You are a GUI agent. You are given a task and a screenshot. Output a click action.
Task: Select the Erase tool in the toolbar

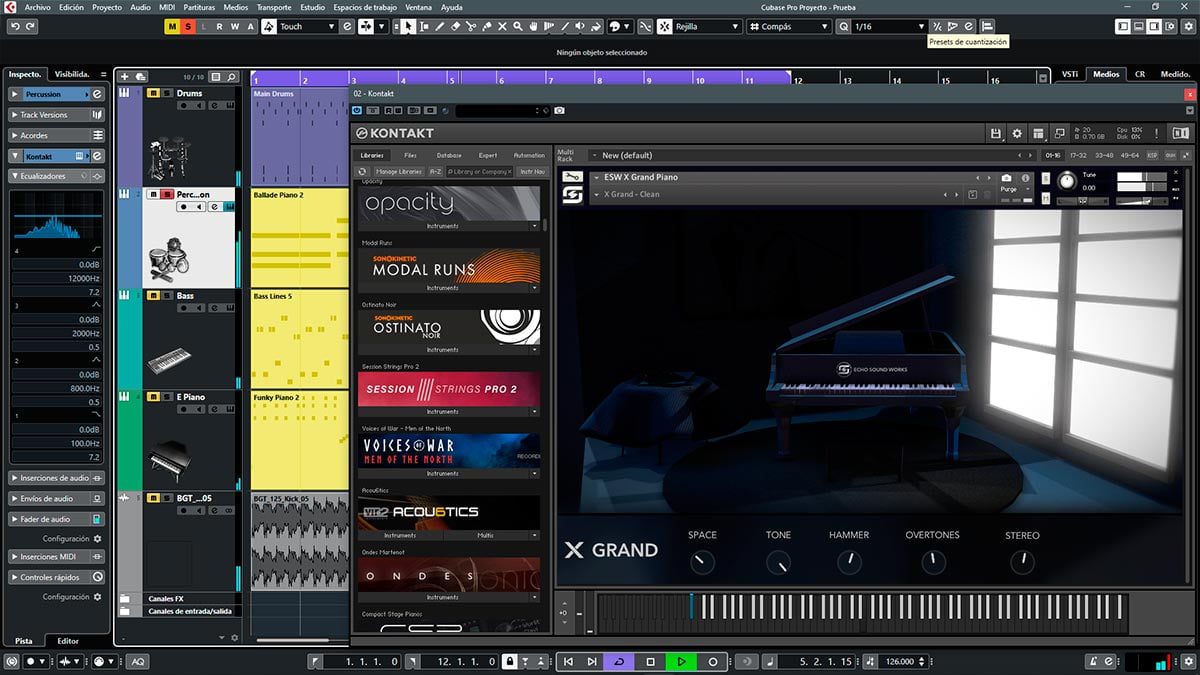coord(456,26)
